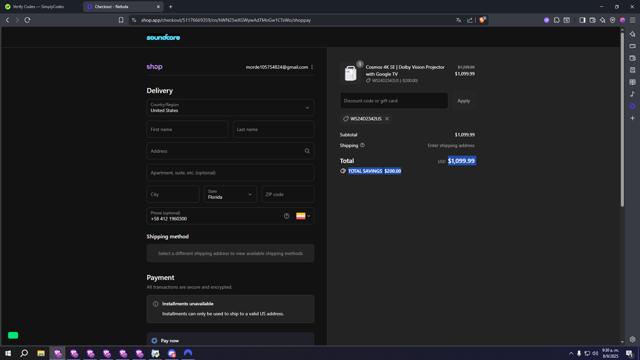Open the notification center icon
This screenshot has width=640, height=360.
[x=629, y=353]
